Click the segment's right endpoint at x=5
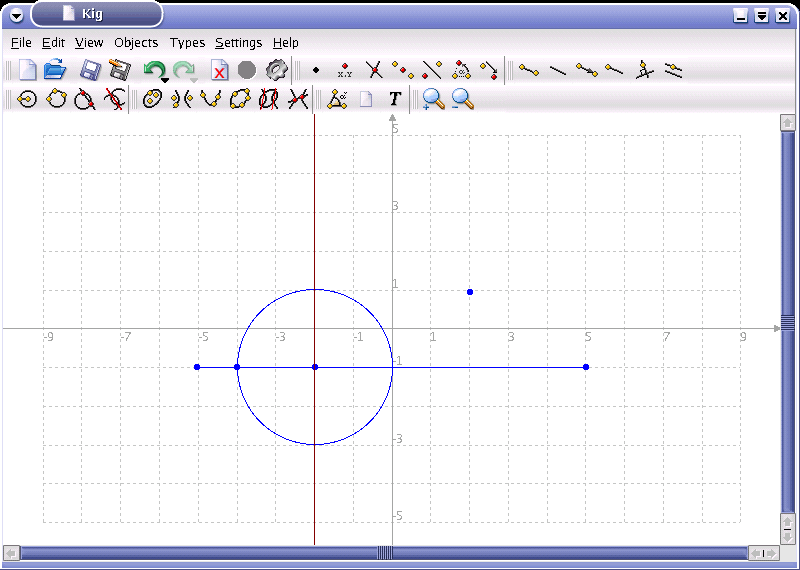 click(x=586, y=367)
